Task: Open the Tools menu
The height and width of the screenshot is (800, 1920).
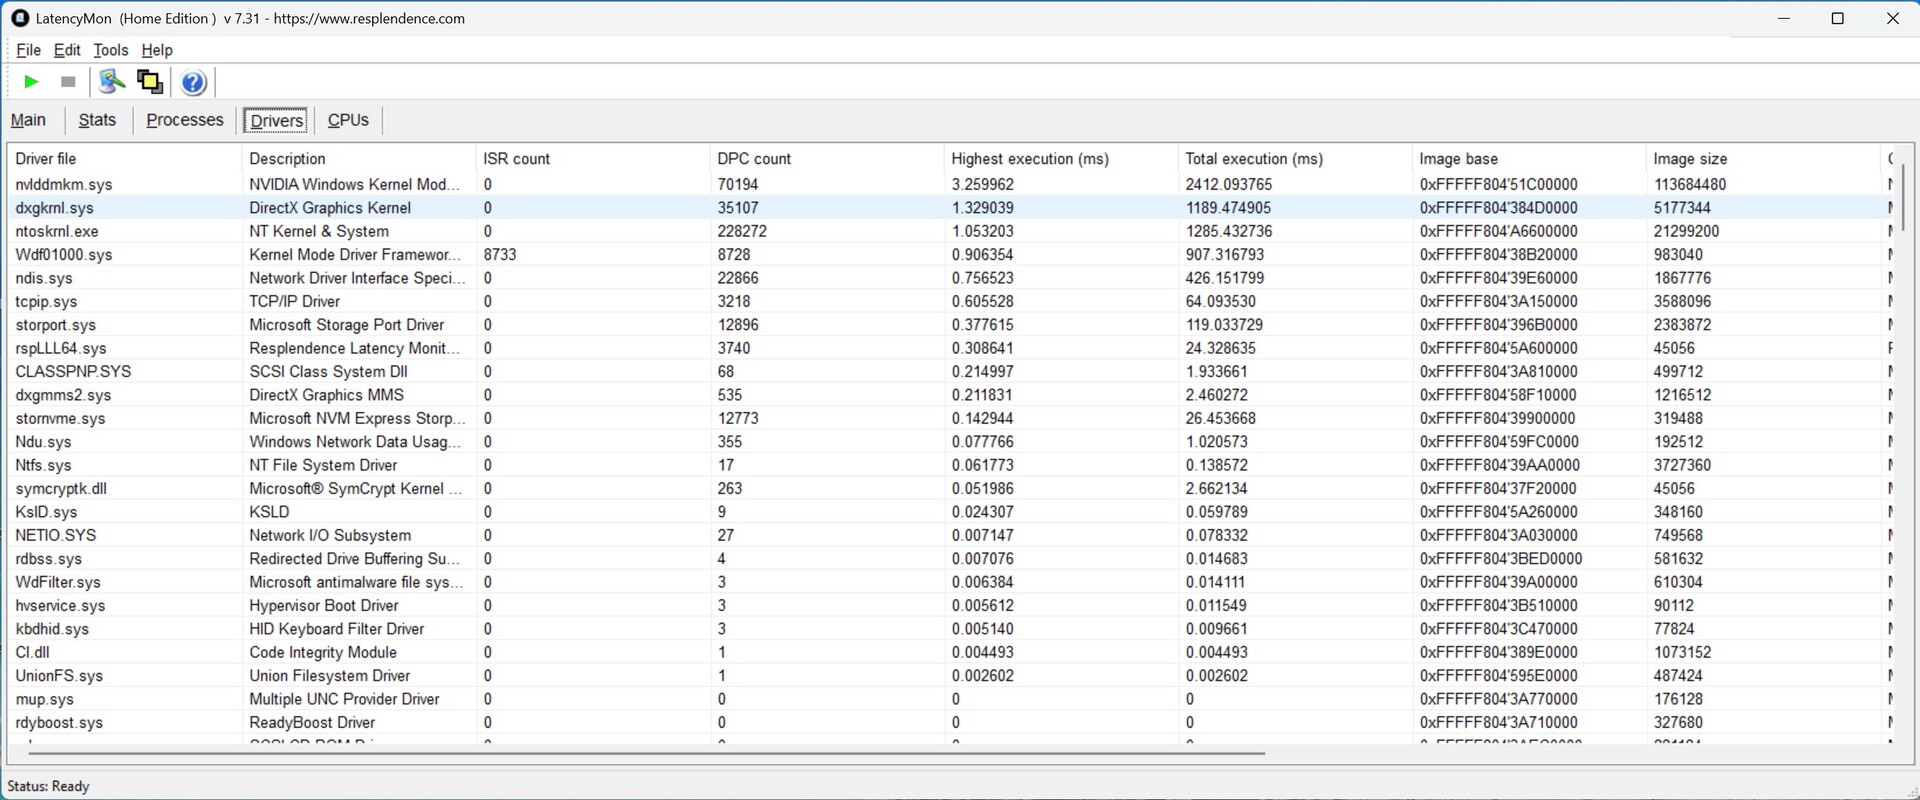Action: pyautogui.click(x=110, y=50)
